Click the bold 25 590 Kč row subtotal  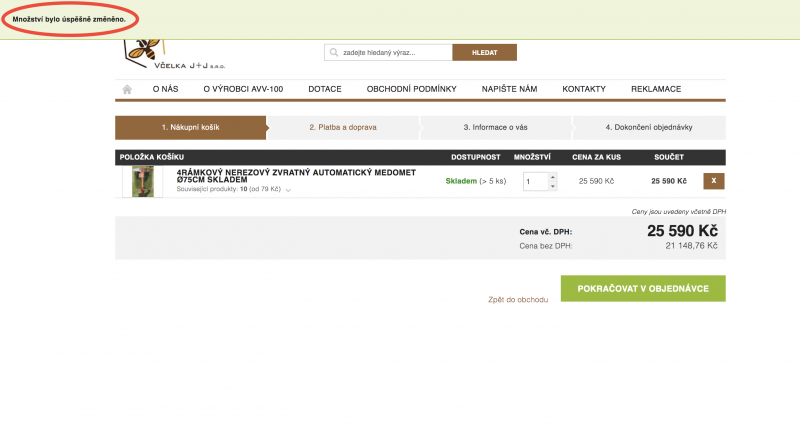click(669, 181)
